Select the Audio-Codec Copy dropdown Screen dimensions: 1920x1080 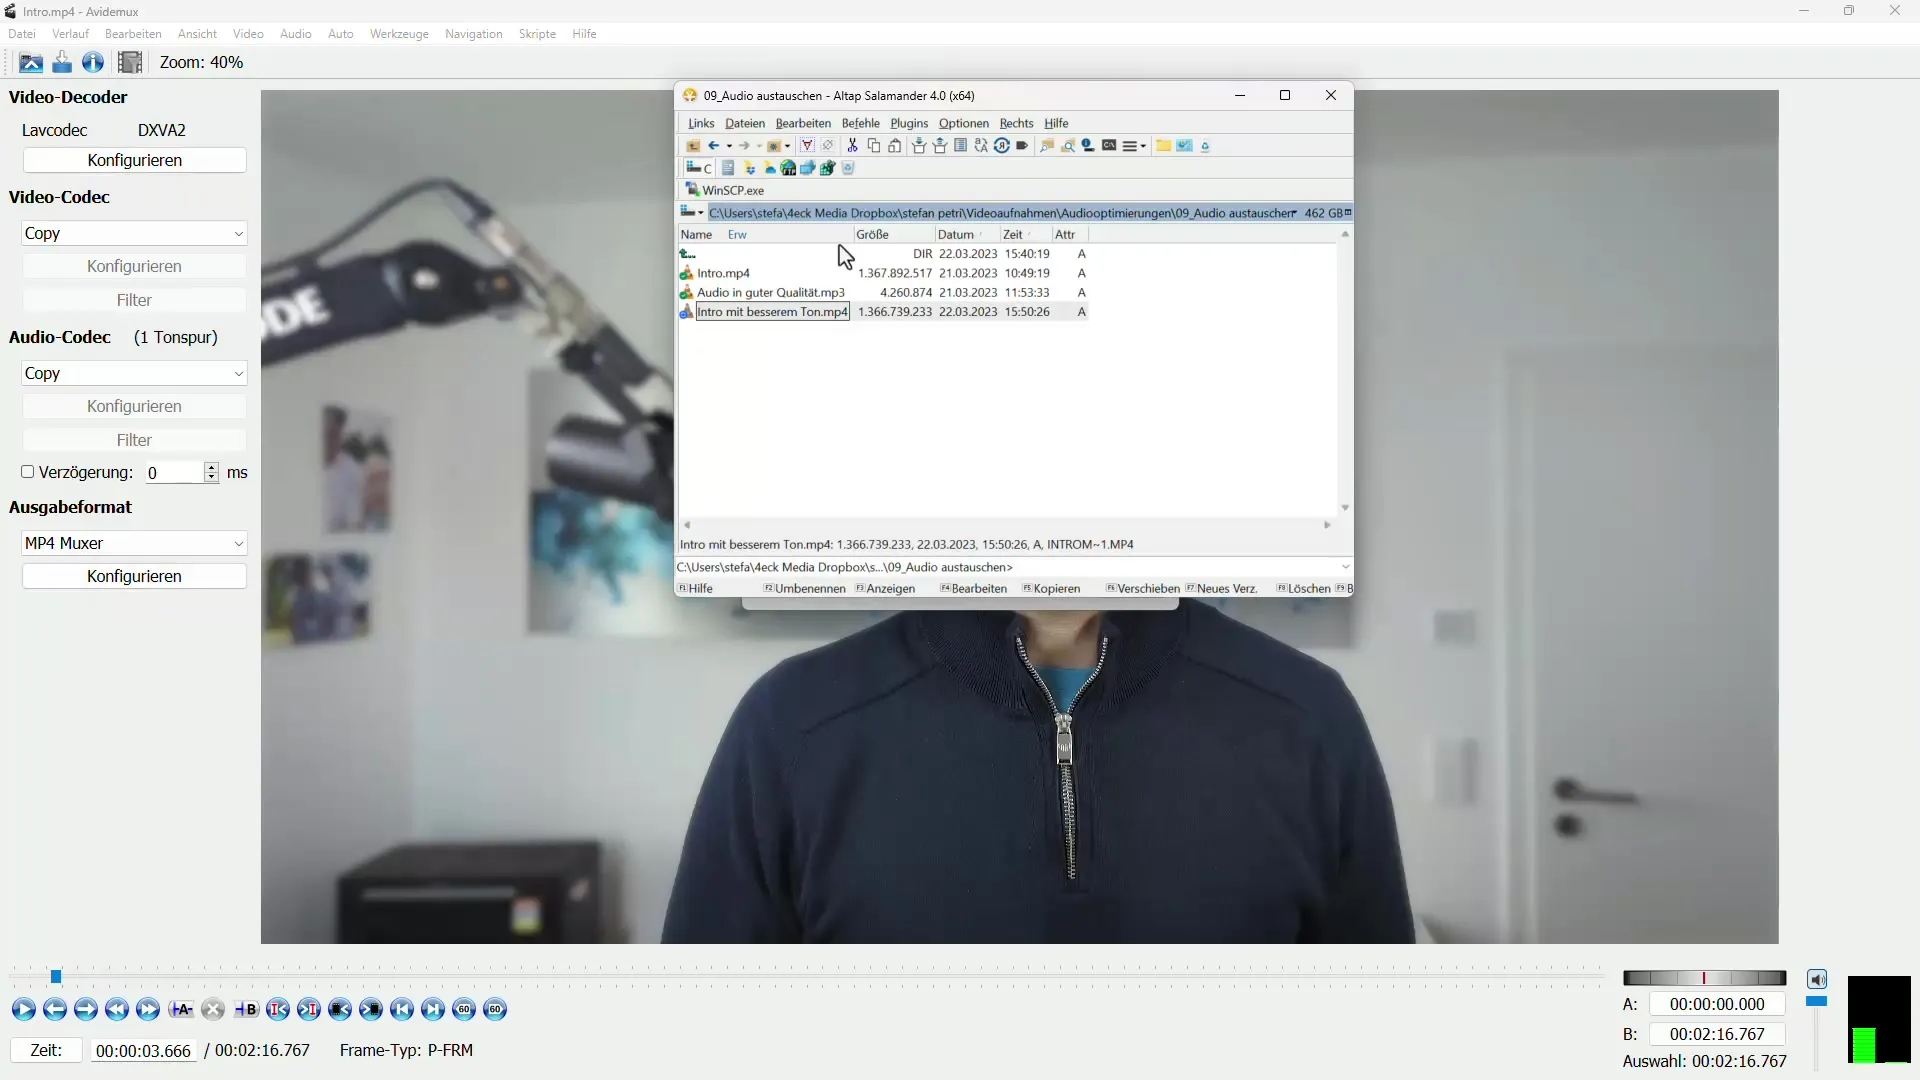click(132, 373)
